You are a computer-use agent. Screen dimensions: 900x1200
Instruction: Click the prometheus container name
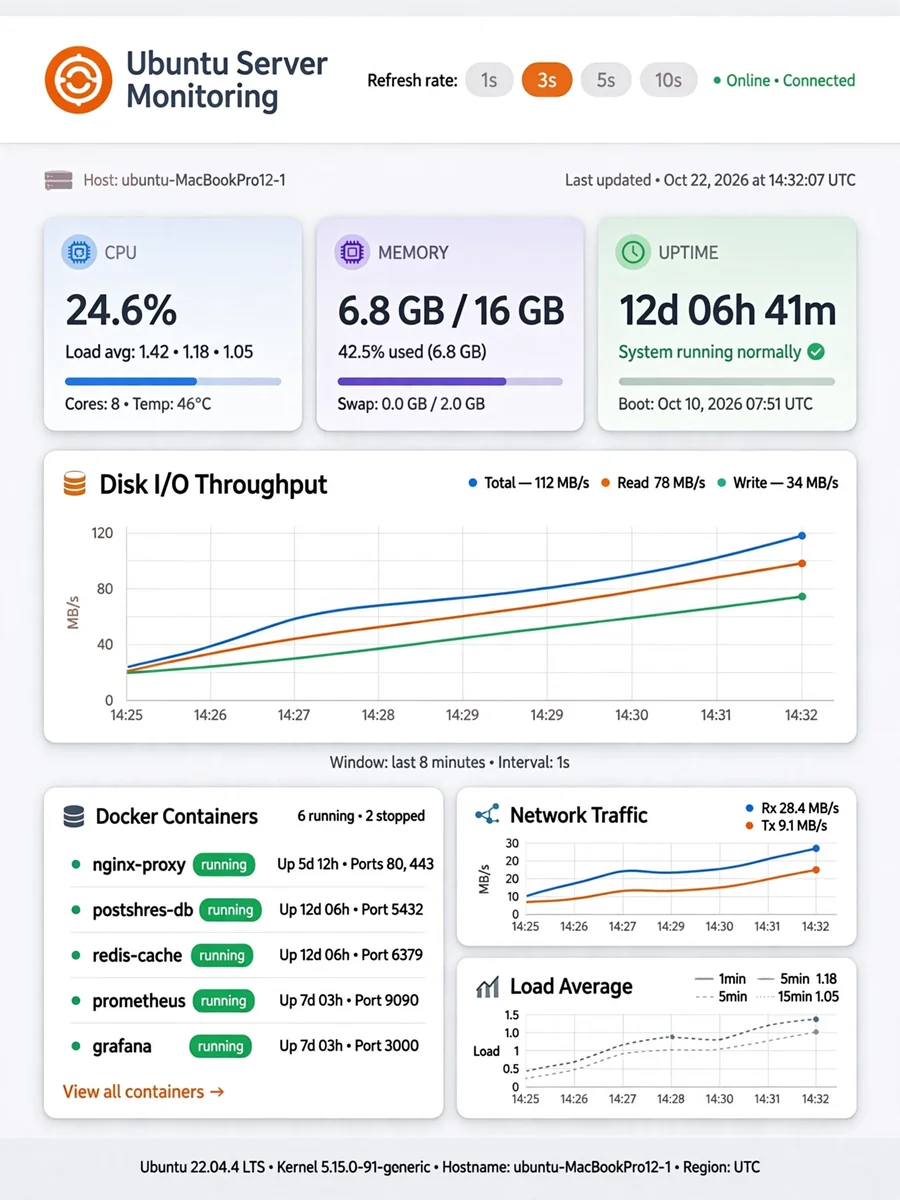point(139,1001)
